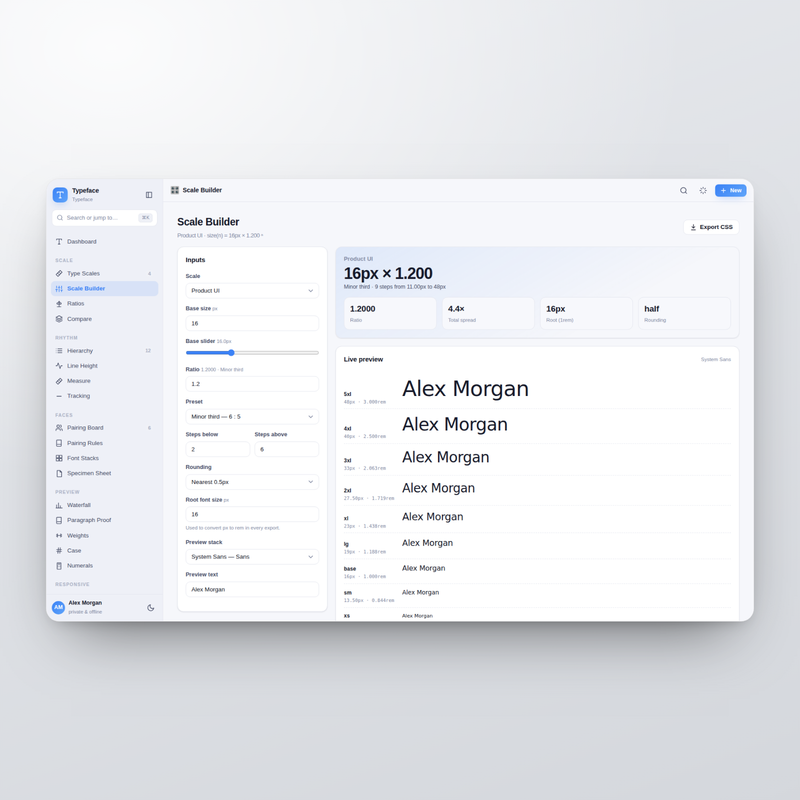Click the Case hash icon
800x800 pixels.
59,551
